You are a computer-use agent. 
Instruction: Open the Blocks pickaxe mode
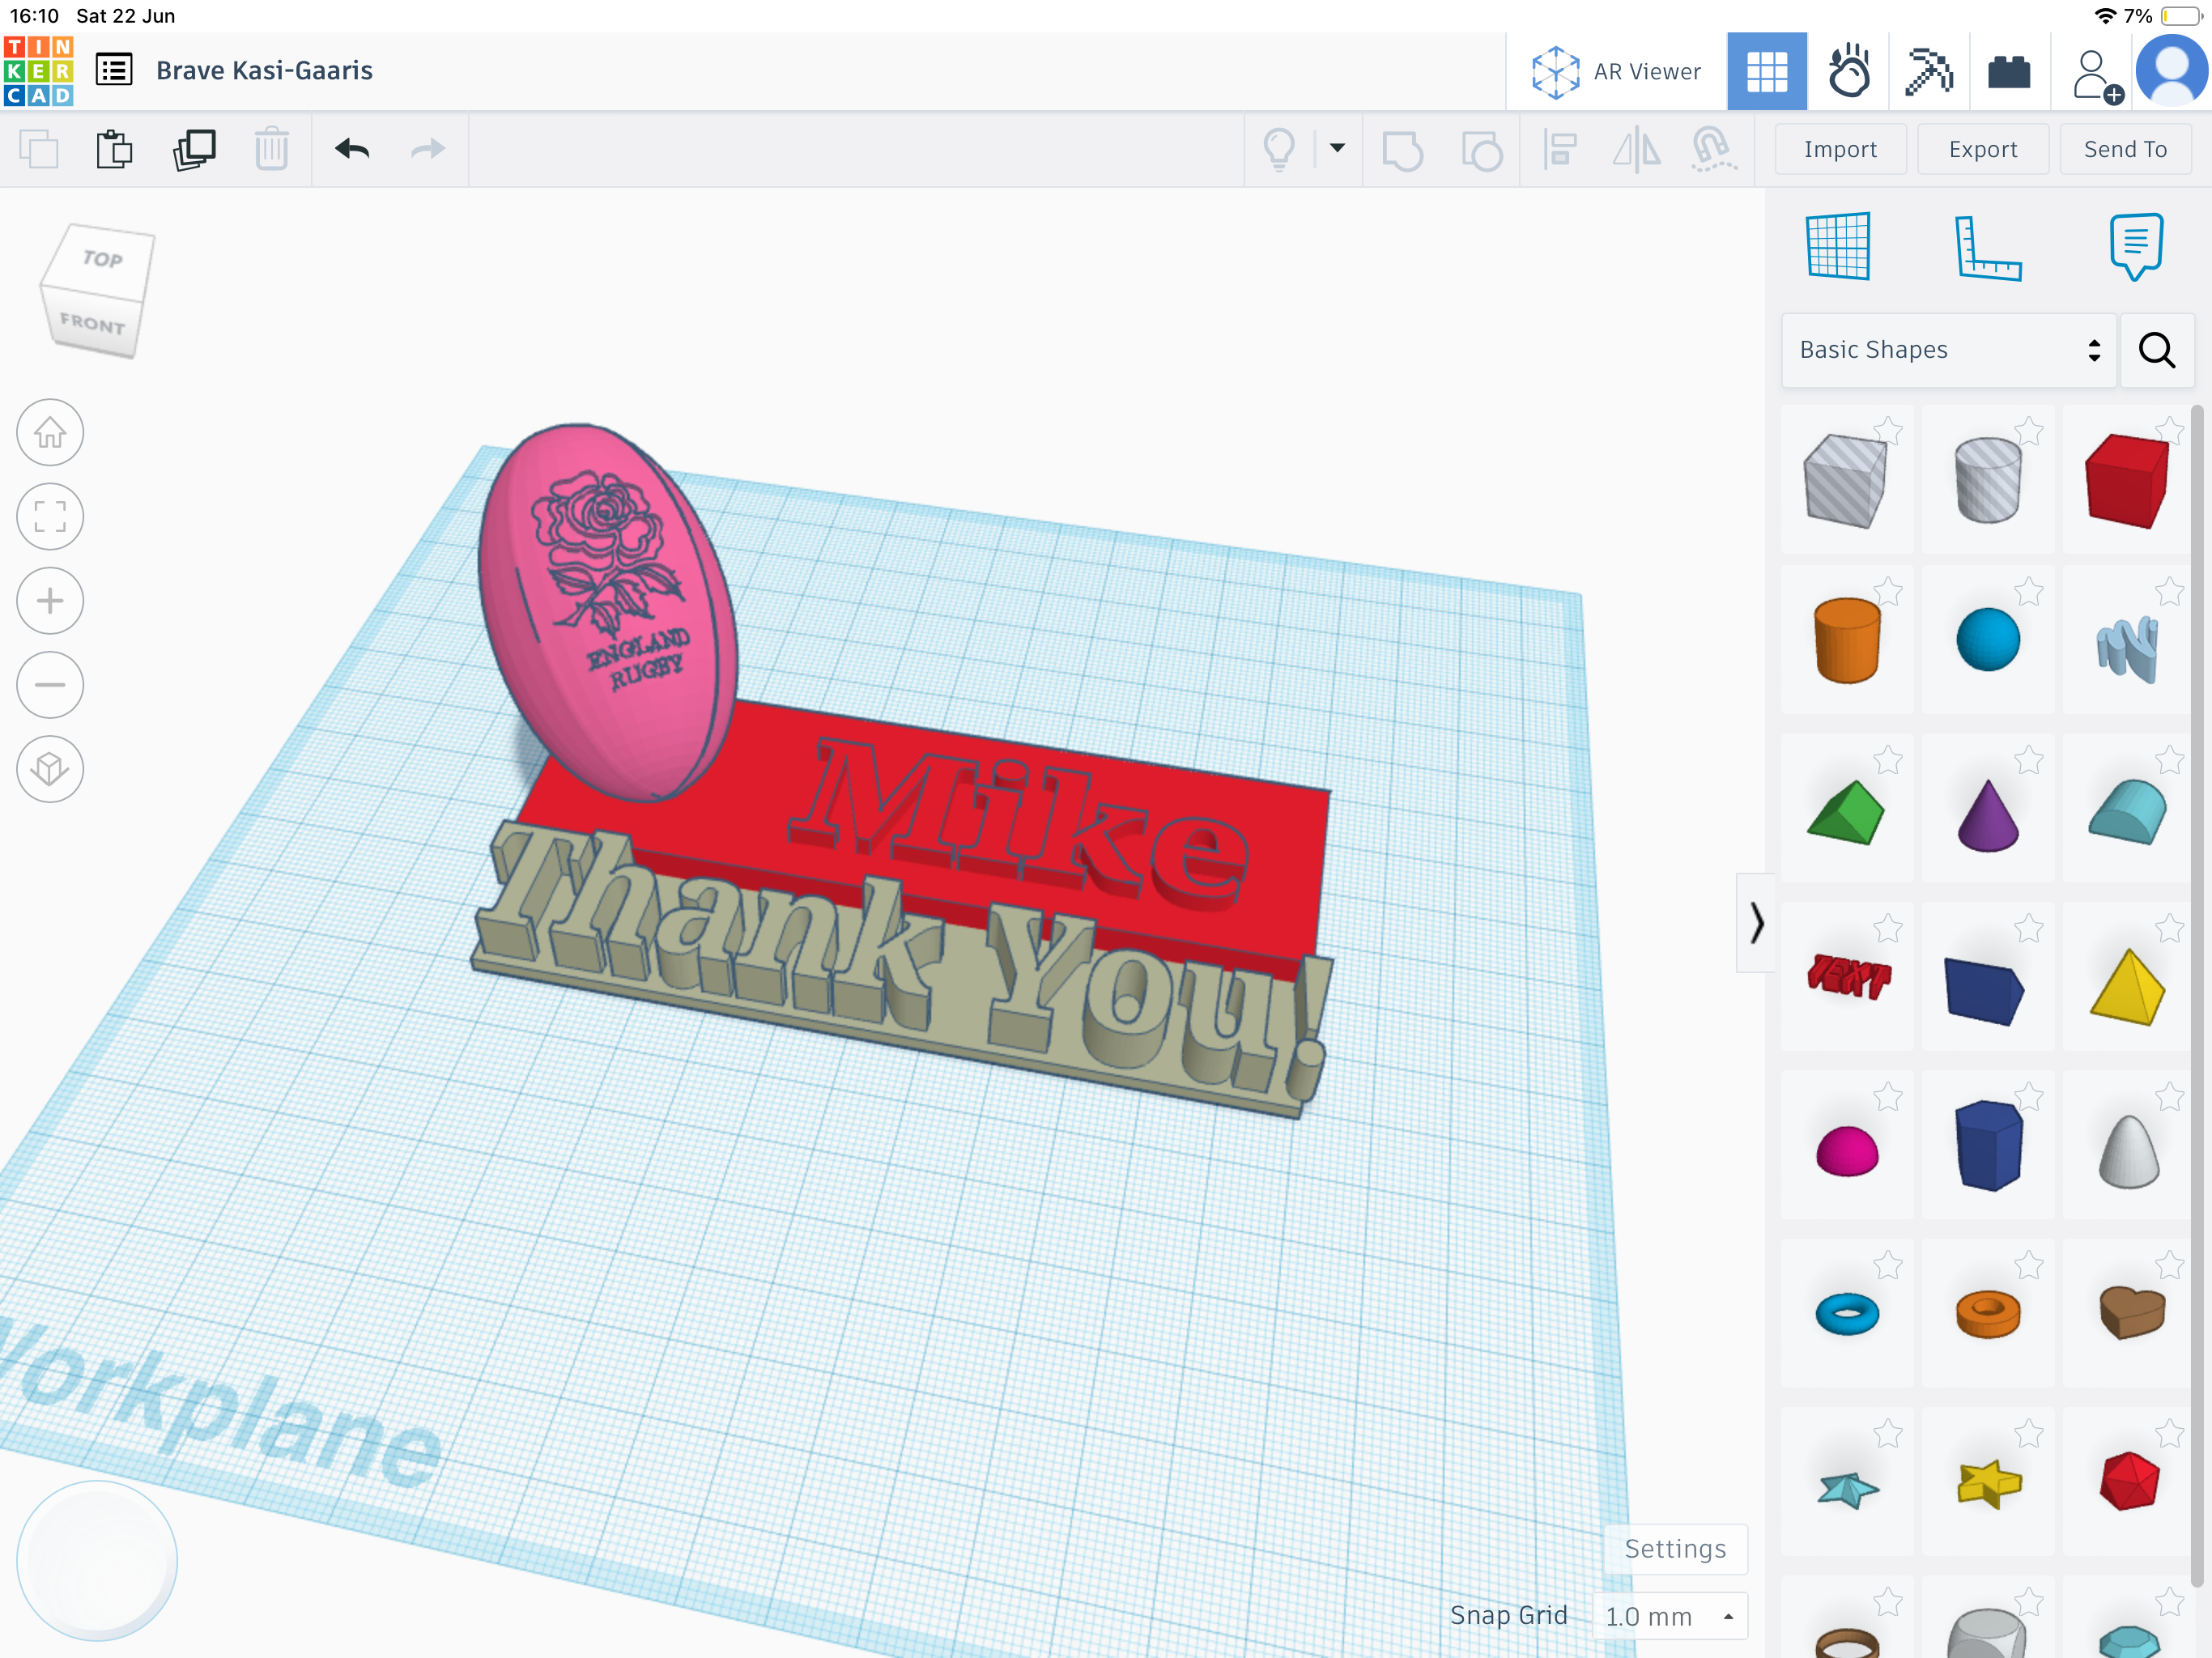click(1929, 71)
